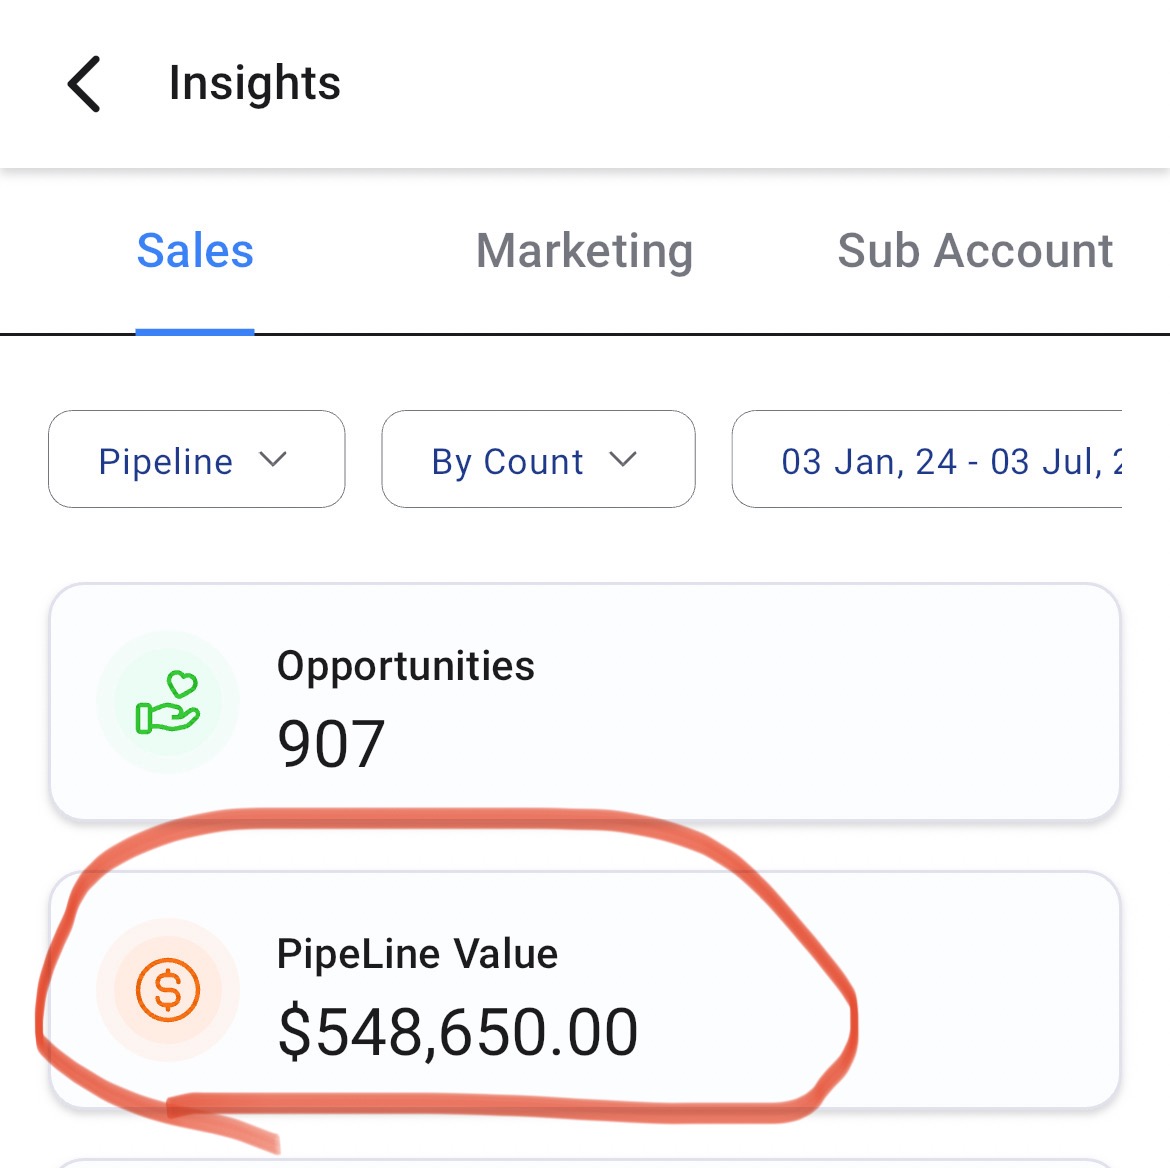Select the Sub Account tab
The height and width of the screenshot is (1168, 1170).
point(975,251)
